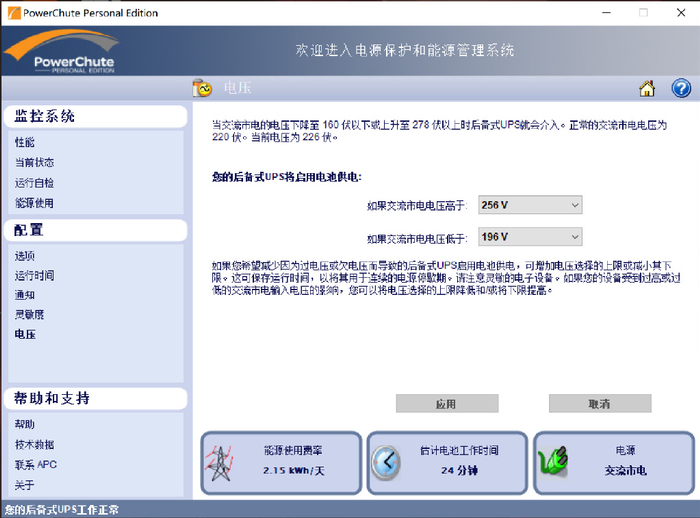Viewport: 700px width, 518px height.
Task: Open 运行时间 configuration page
Action: tap(34, 276)
